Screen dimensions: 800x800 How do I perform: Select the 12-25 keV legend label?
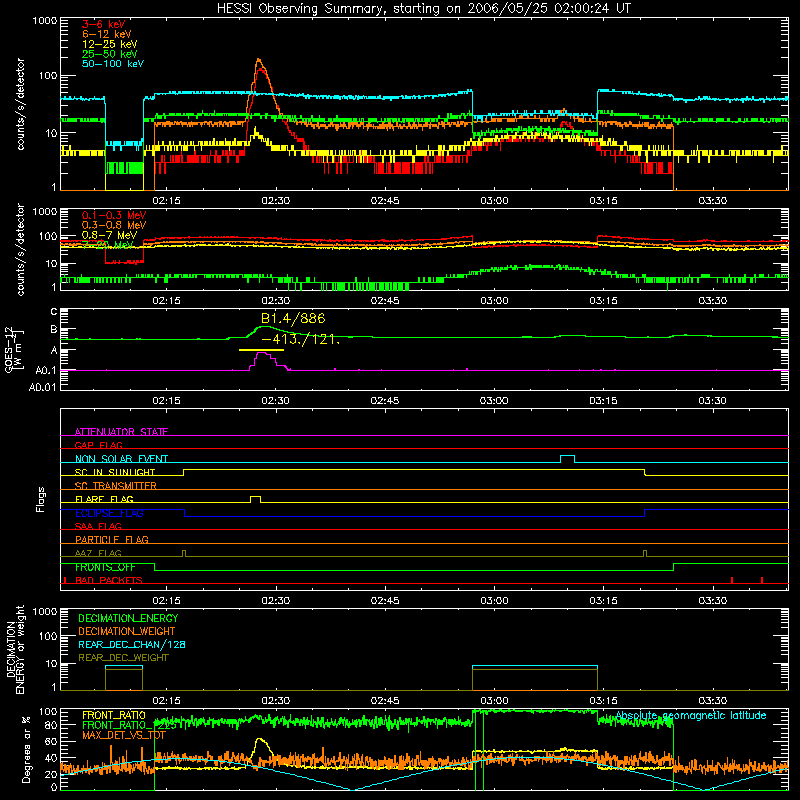(110, 44)
